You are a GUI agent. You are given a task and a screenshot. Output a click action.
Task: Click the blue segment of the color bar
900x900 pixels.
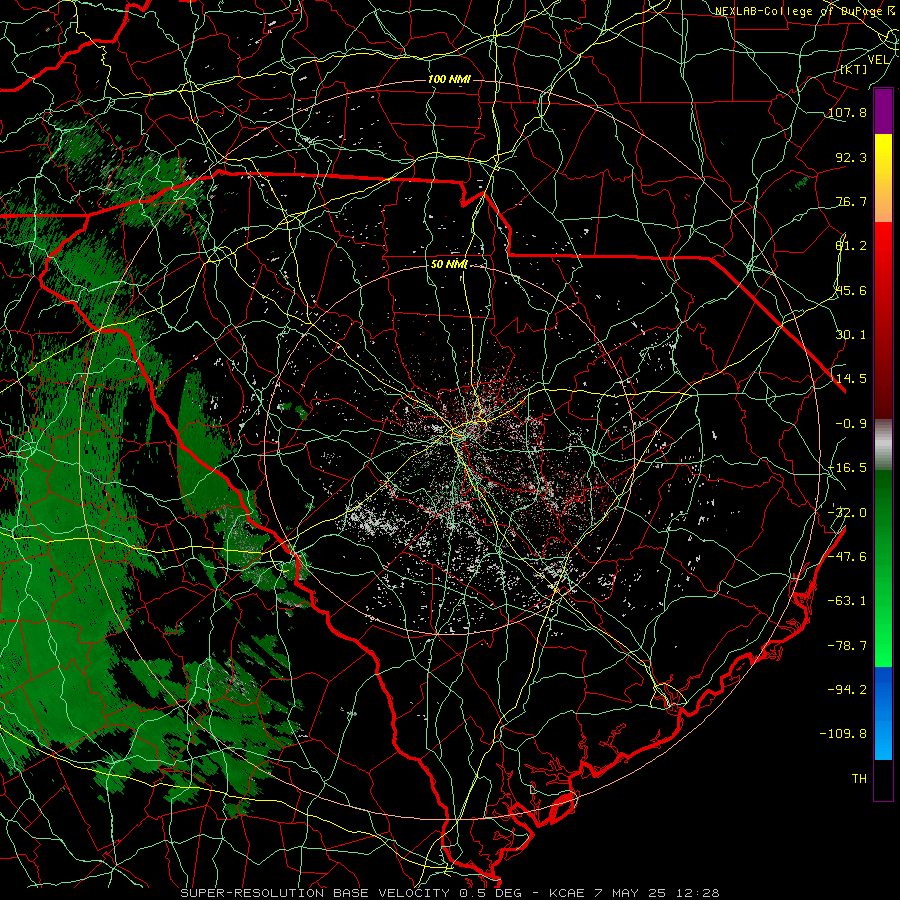[883, 713]
